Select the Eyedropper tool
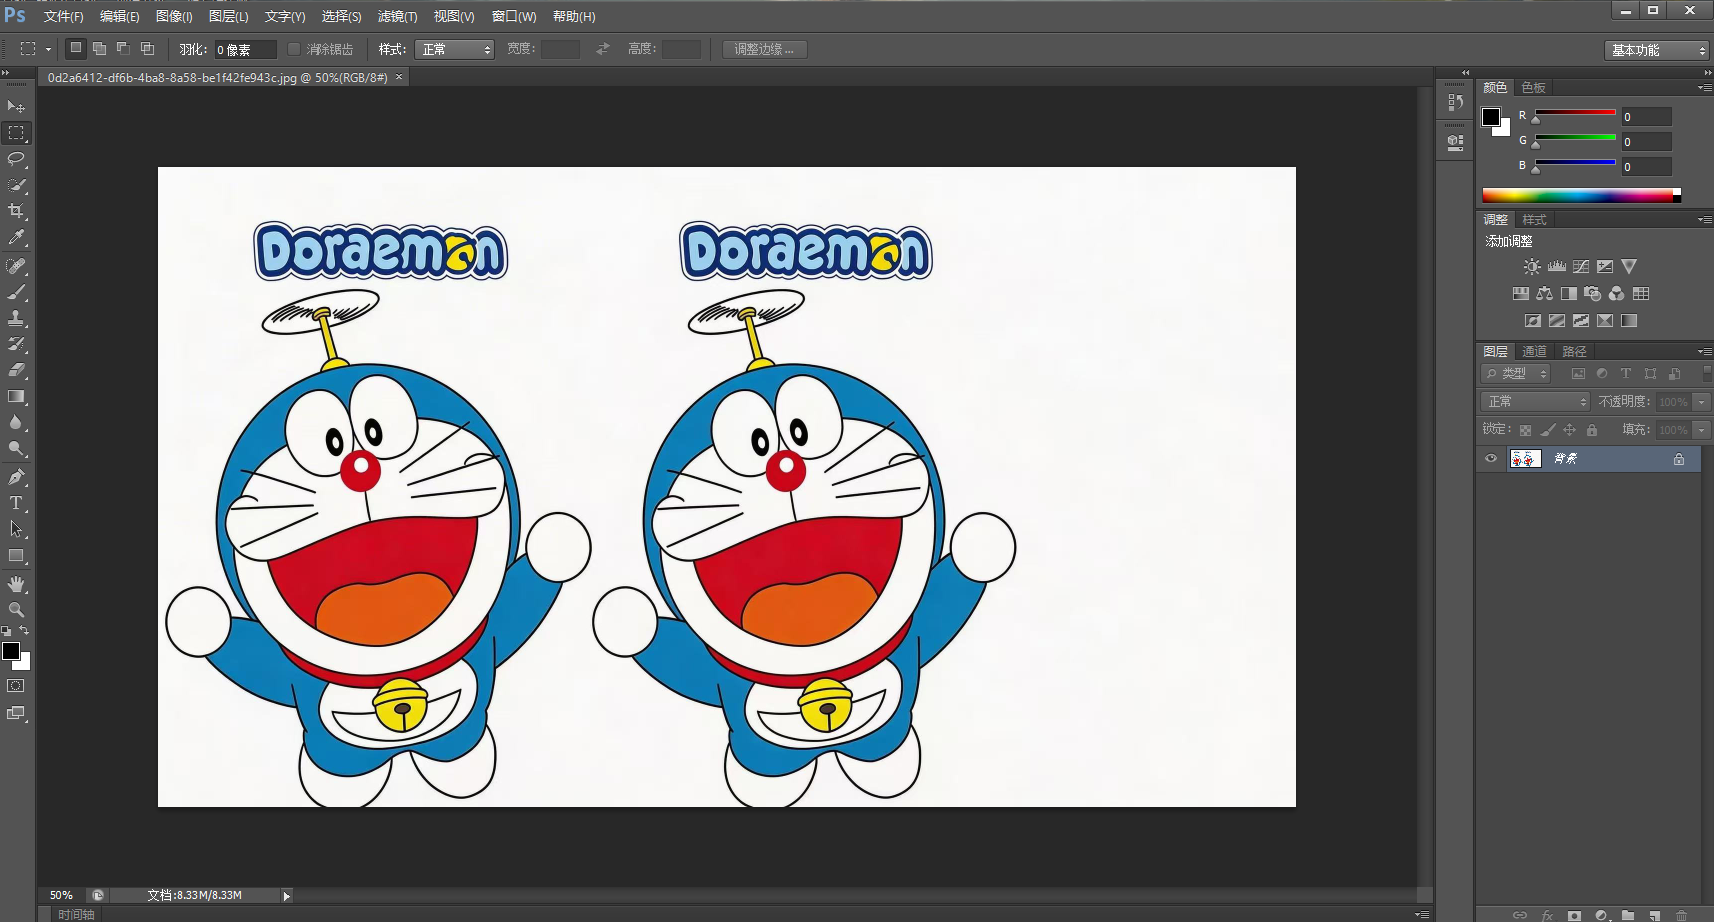 (16, 238)
